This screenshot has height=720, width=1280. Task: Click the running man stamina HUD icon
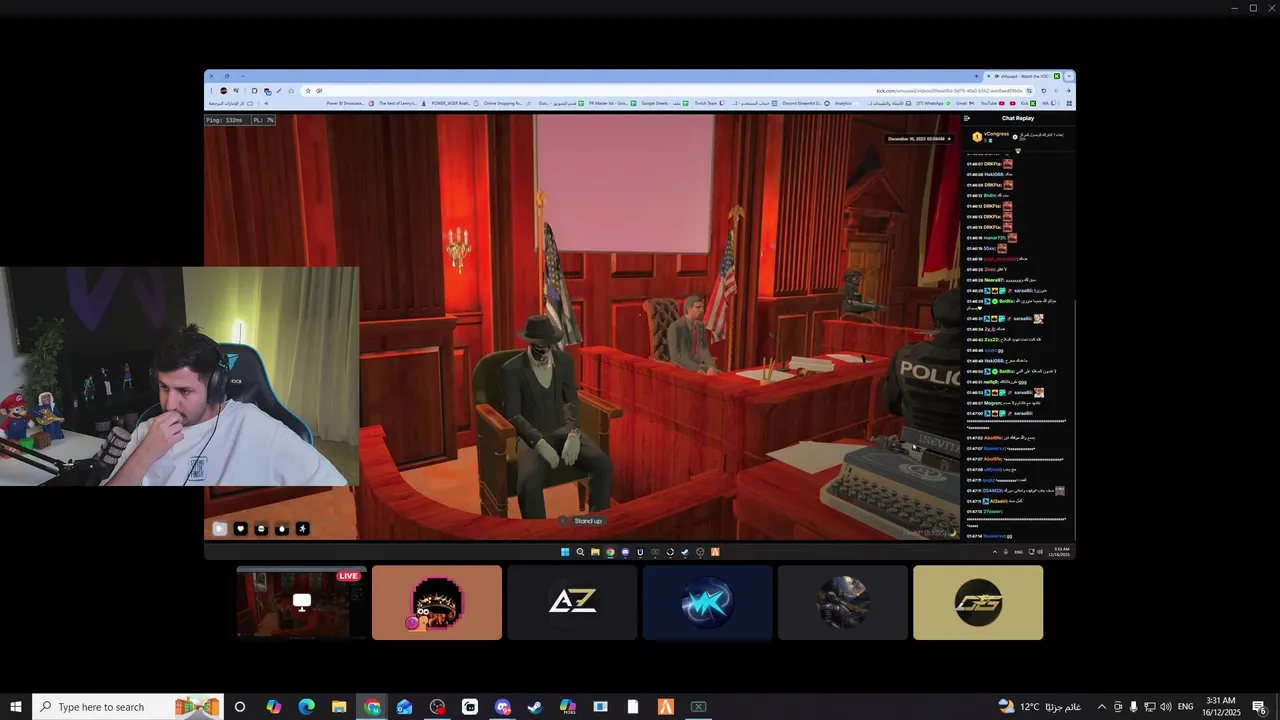point(302,529)
